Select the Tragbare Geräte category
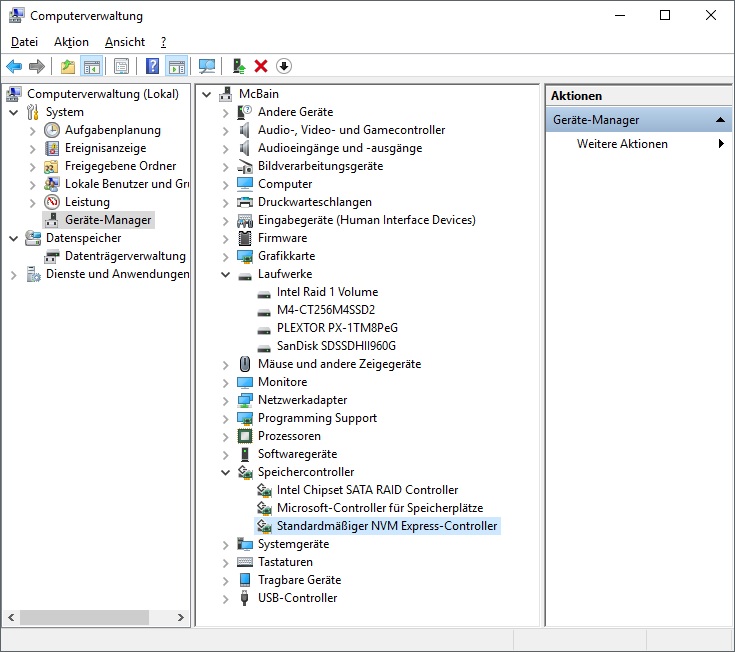Viewport: 735px width, 652px height. 300,580
